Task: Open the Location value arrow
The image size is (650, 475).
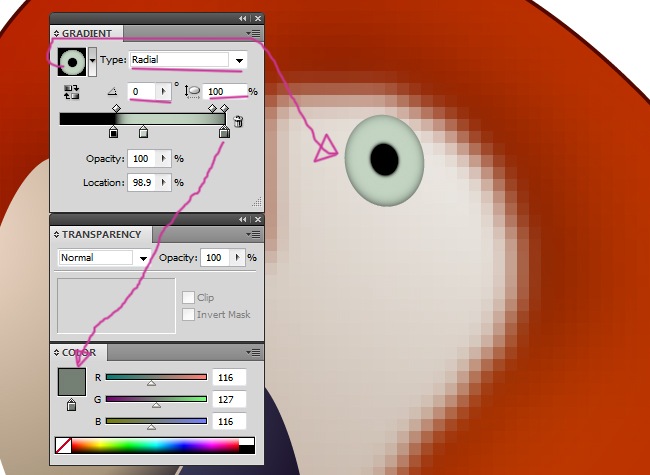Action: pos(164,182)
